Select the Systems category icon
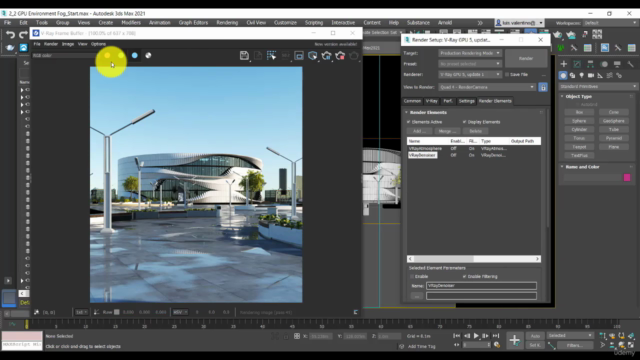Screen dimensions: 640x360 (x=619, y=76)
